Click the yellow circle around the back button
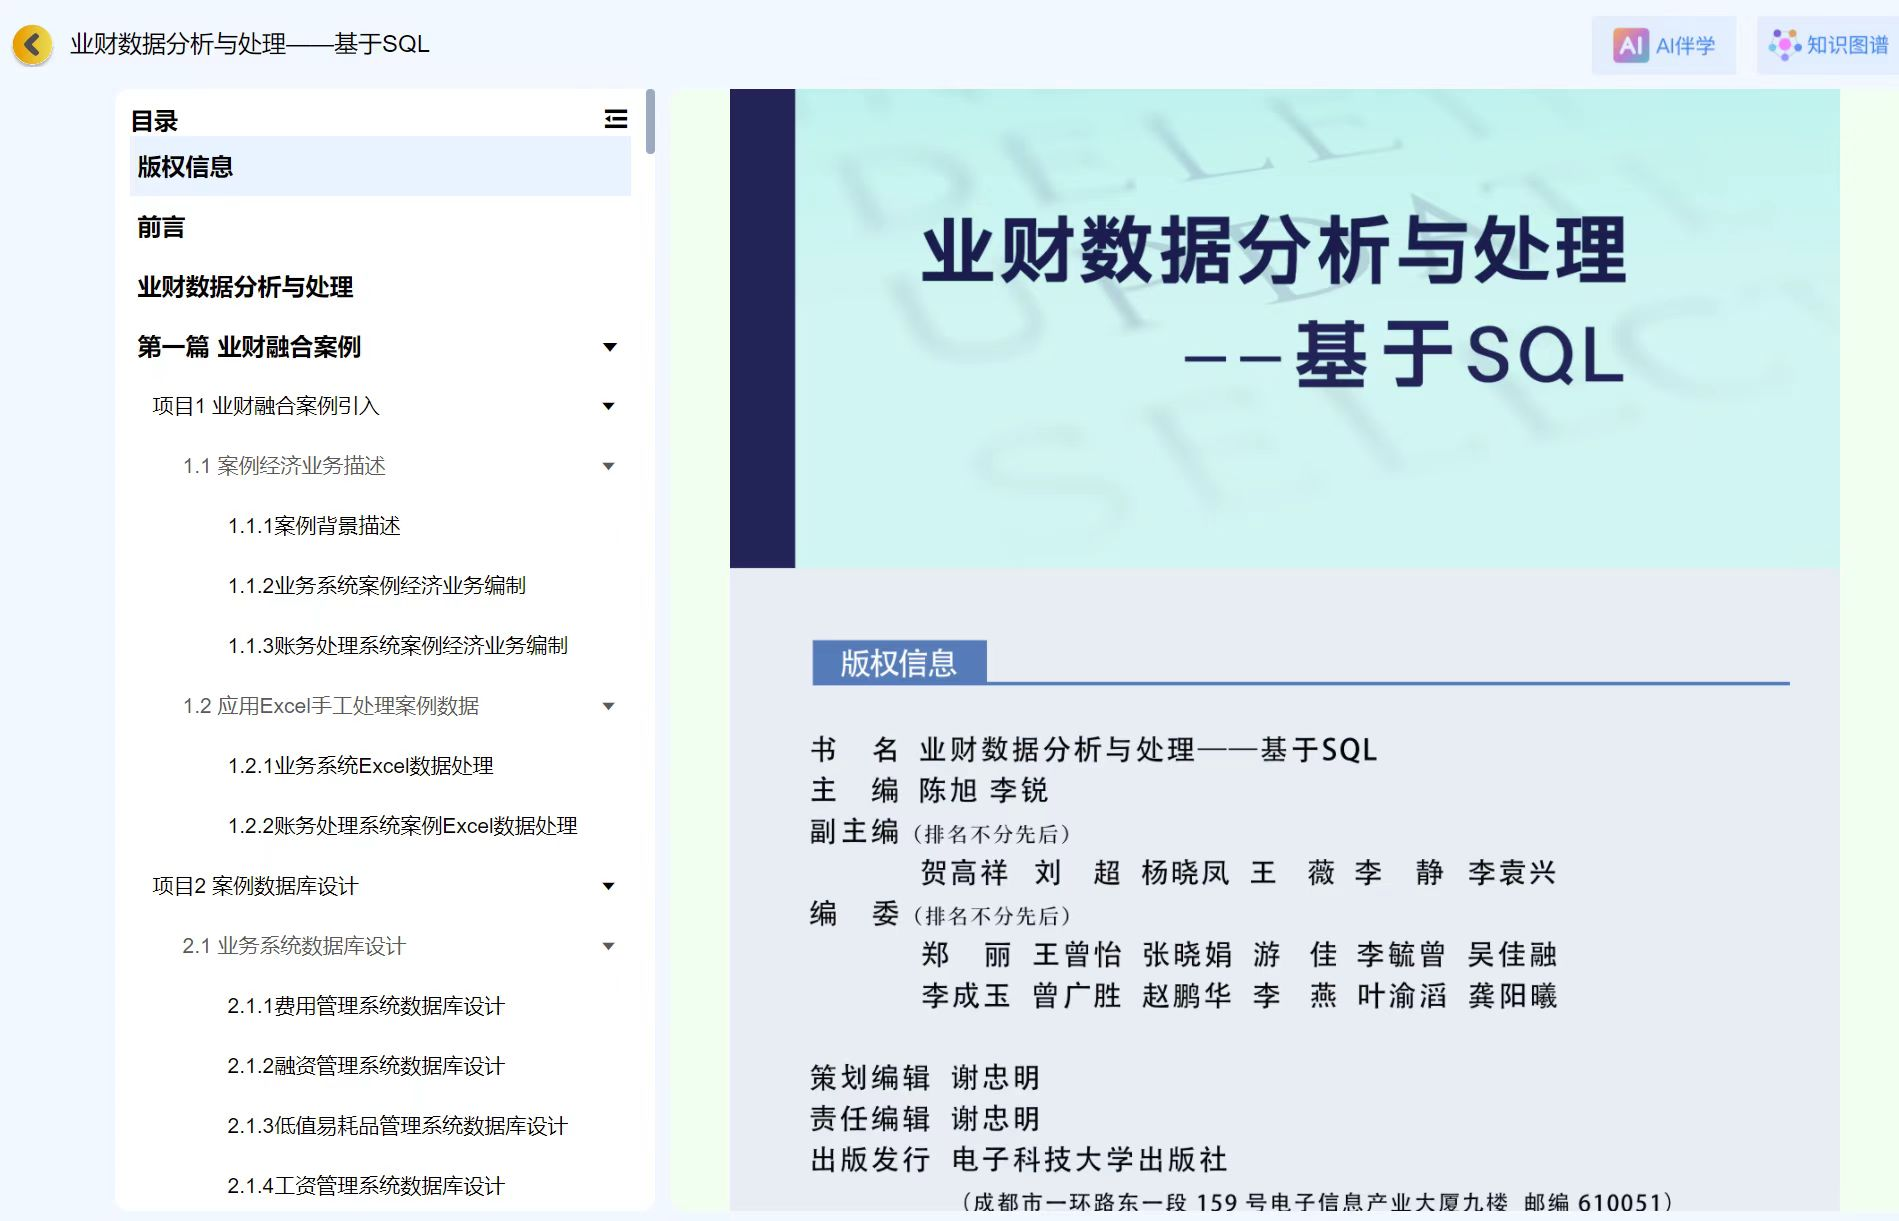The width and height of the screenshot is (1899, 1221). pos(33,45)
